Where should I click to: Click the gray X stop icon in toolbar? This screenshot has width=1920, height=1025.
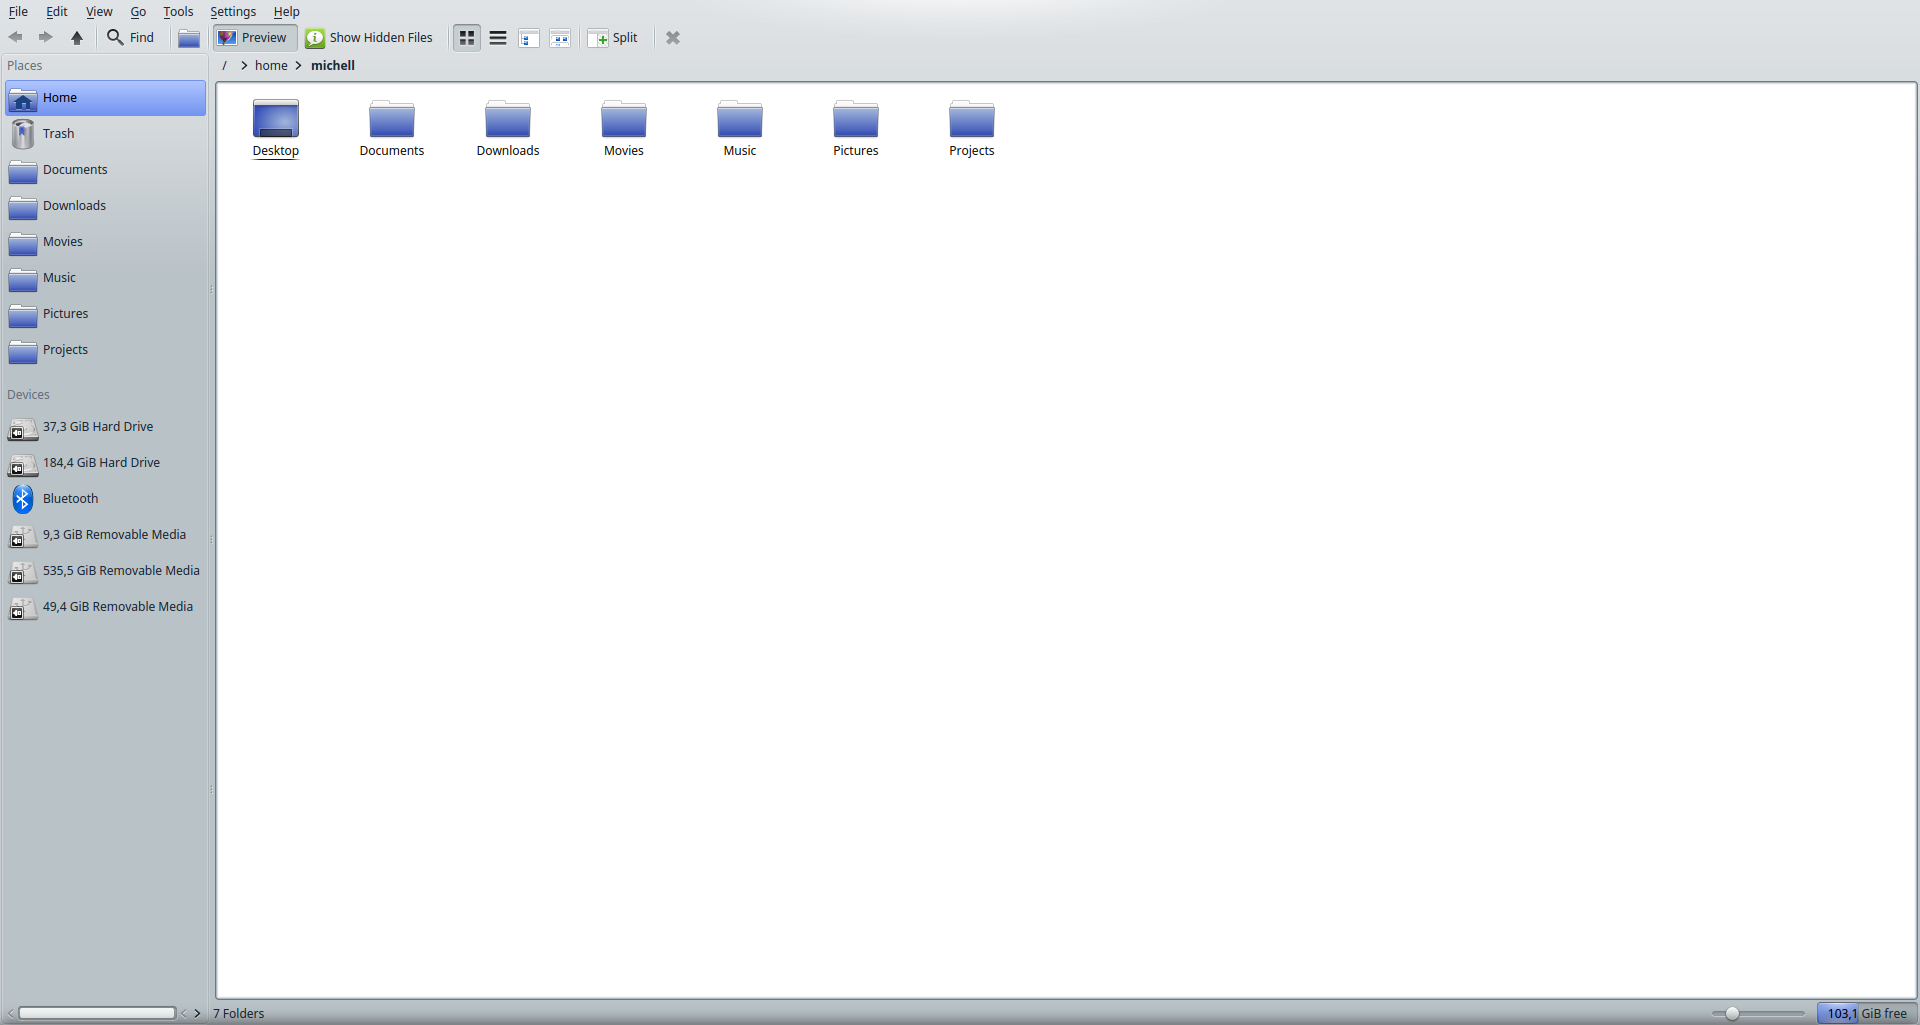[x=673, y=38]
